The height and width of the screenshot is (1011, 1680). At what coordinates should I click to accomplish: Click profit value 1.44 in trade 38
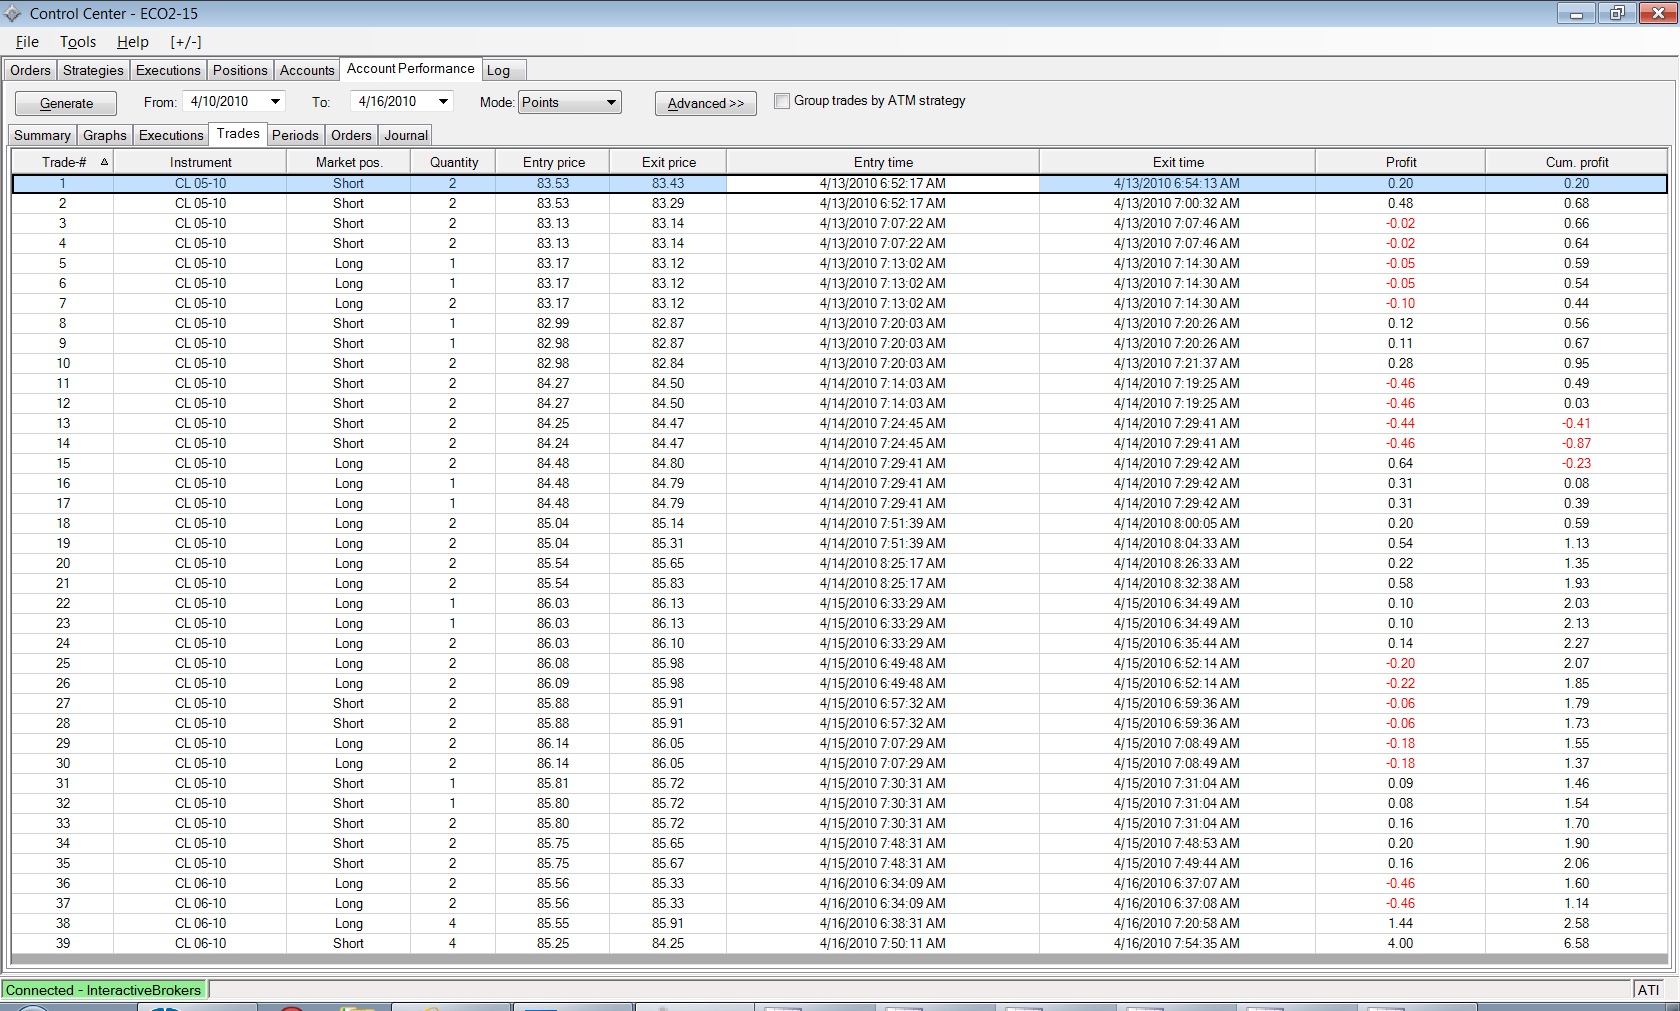[1401, 923]
